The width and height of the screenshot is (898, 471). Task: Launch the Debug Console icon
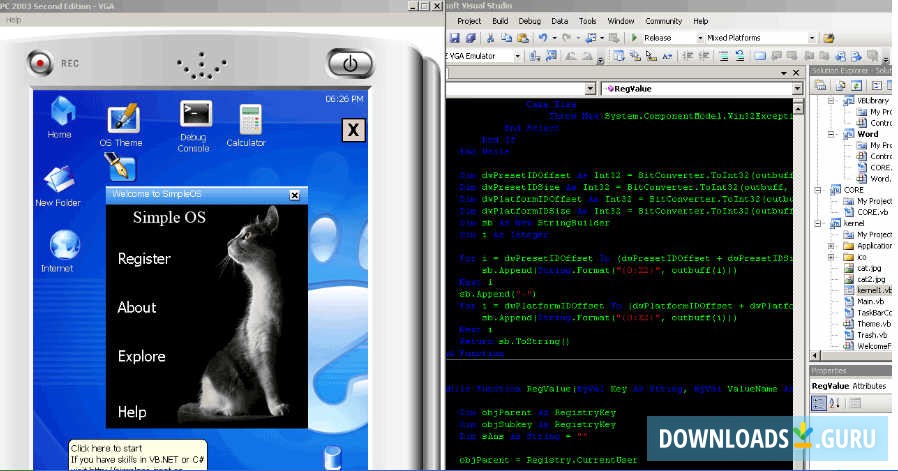tap(194, 126)
